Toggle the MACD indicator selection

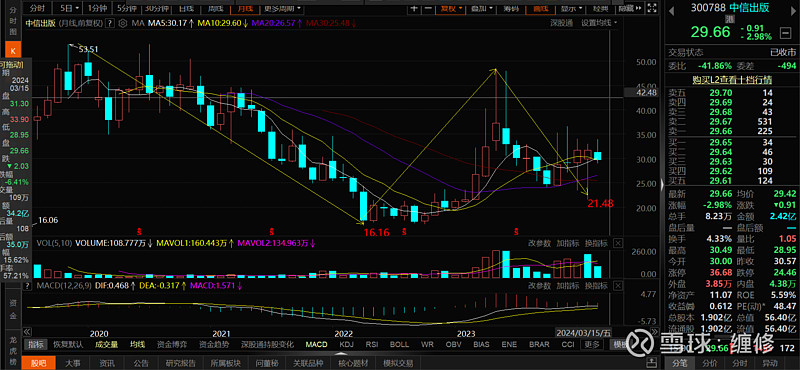point(316,344)
